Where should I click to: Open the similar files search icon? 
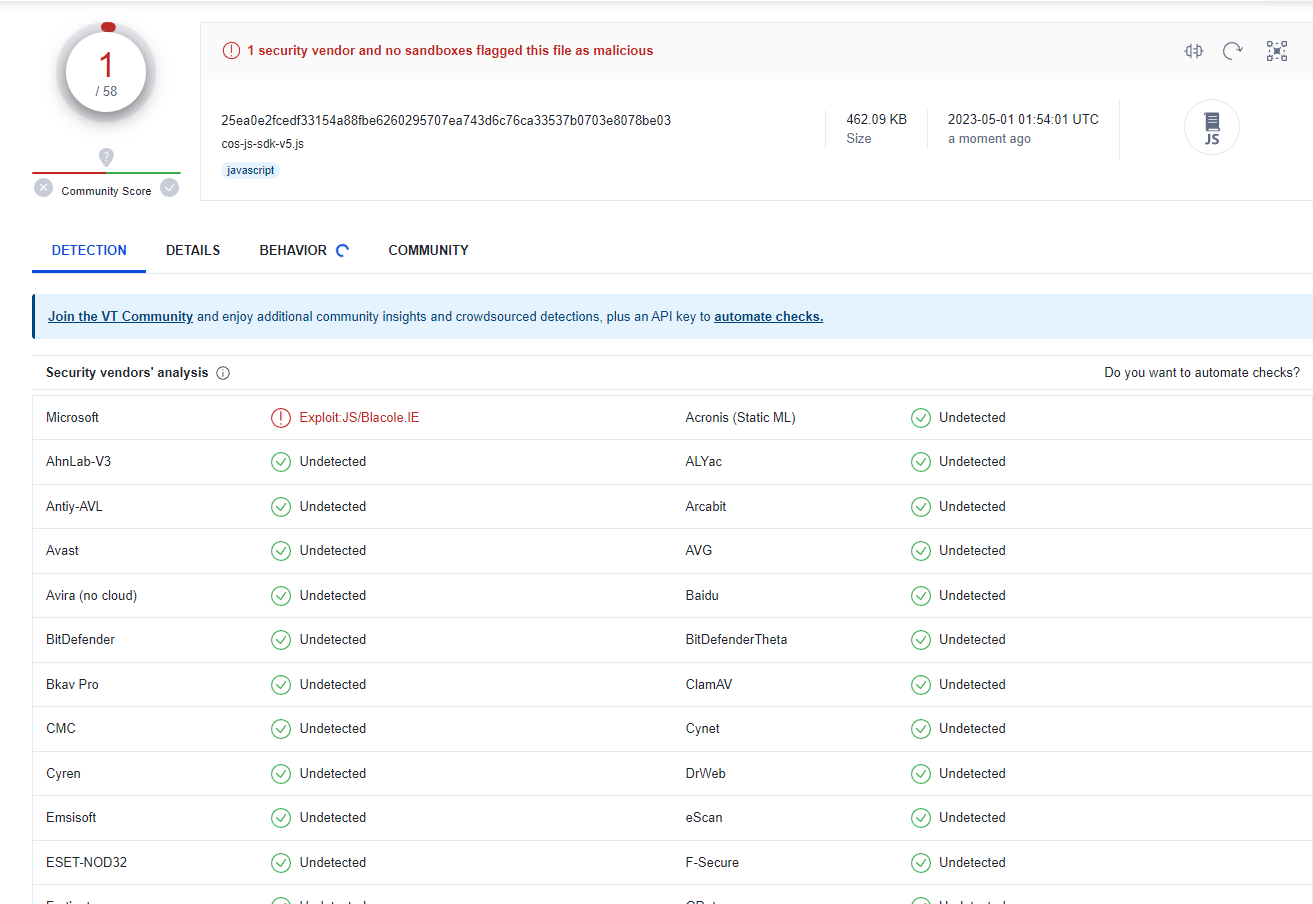tap(1193, 51)
